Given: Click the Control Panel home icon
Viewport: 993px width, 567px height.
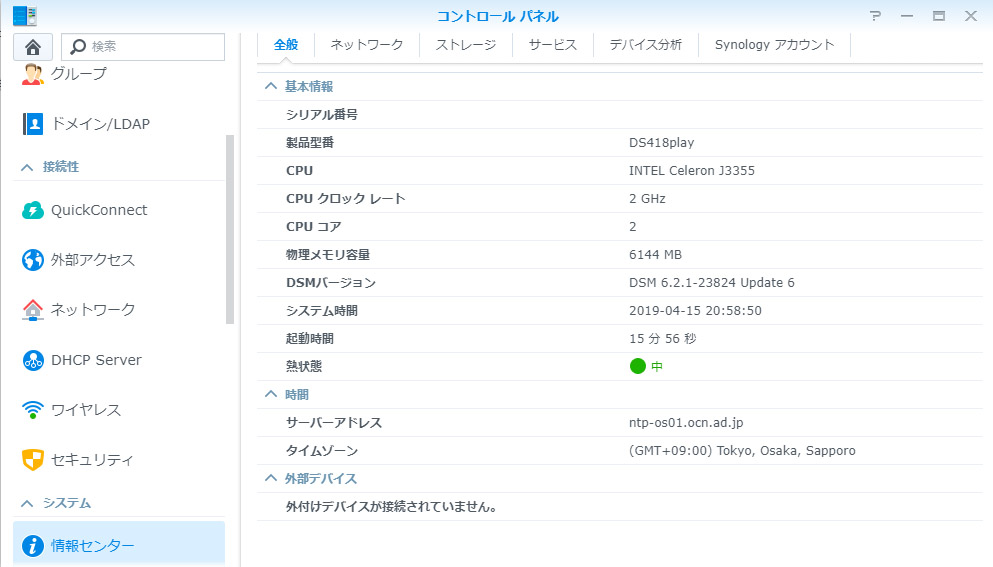Looking at the screenshot, I should click(33, 47).
